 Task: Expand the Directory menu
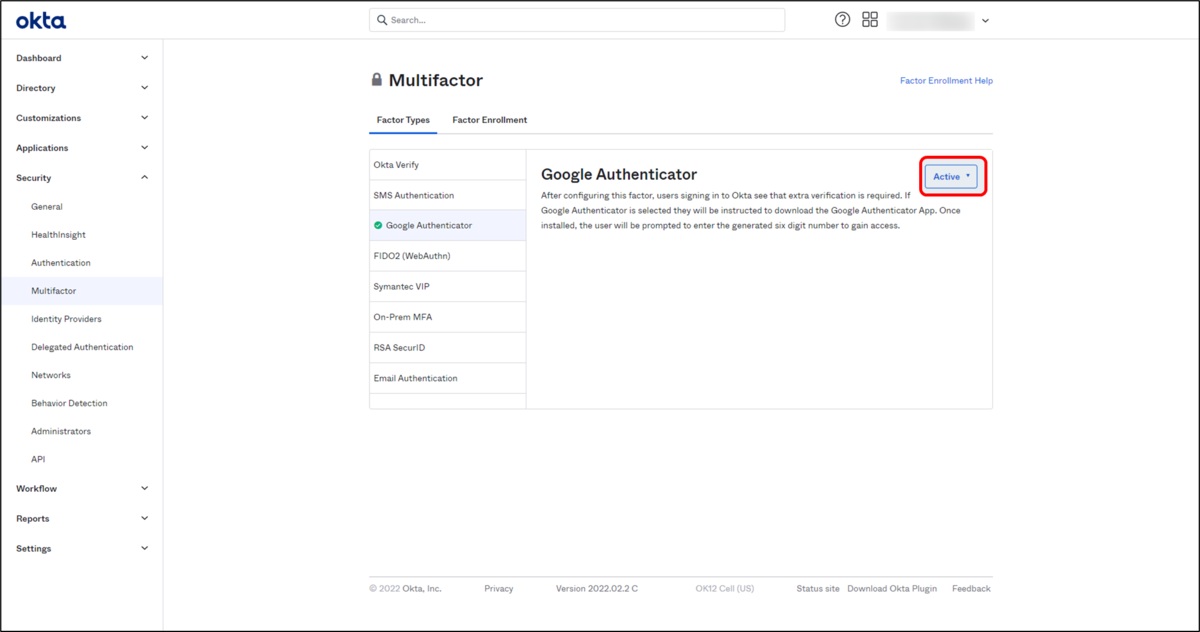click(x=82, y=88)
